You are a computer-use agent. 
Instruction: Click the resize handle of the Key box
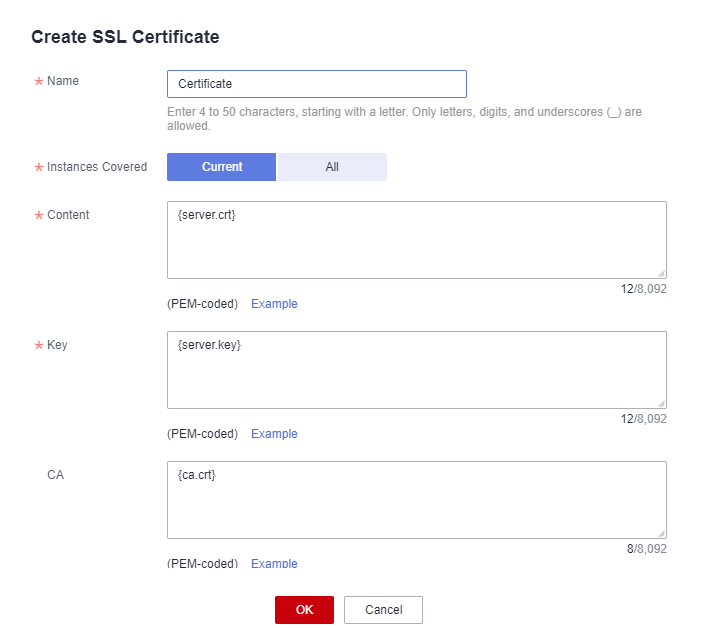click(x=661, y=403)
